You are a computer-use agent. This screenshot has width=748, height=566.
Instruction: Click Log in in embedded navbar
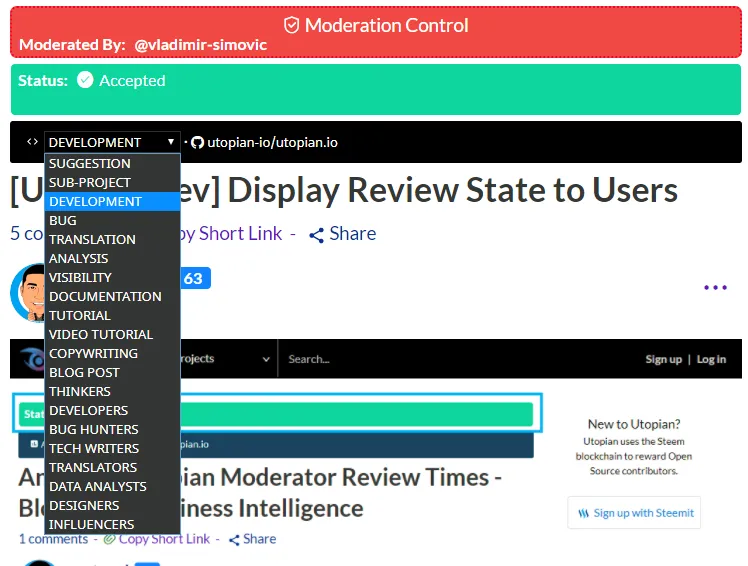point(711,359)
